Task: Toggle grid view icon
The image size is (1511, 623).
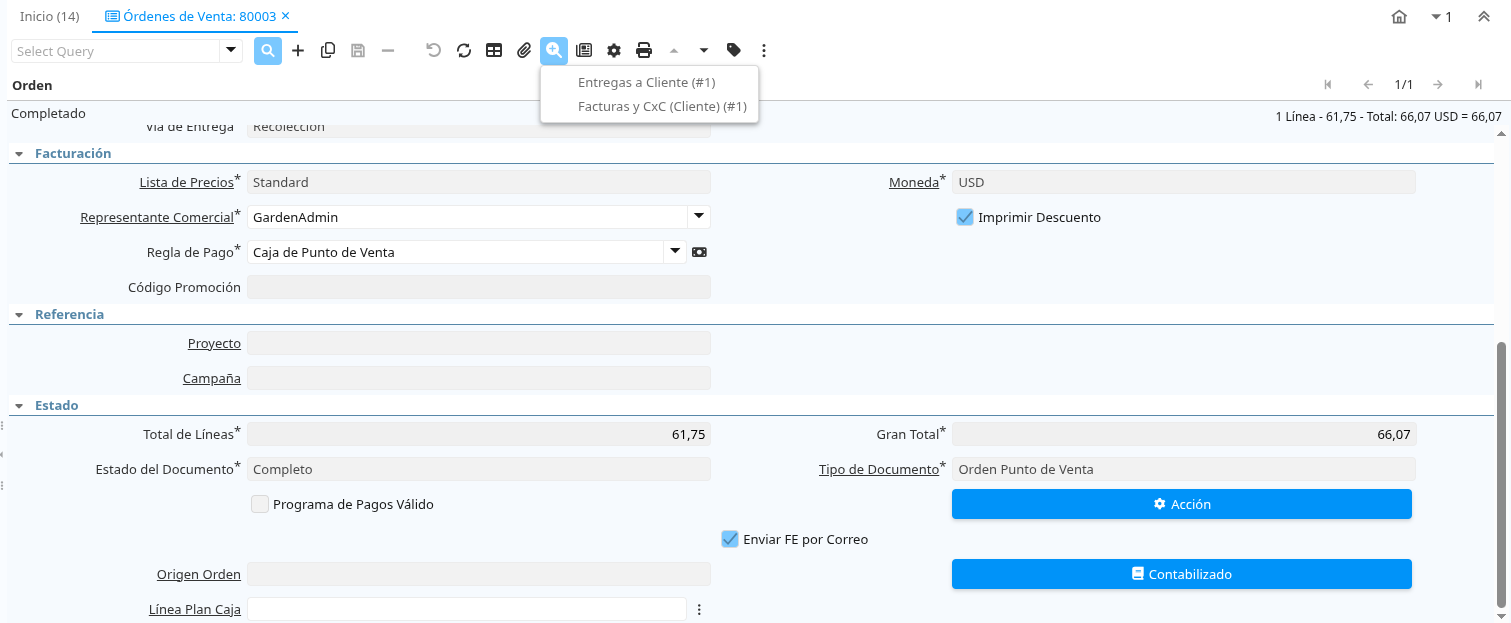Action: click(x=494, y=51)
